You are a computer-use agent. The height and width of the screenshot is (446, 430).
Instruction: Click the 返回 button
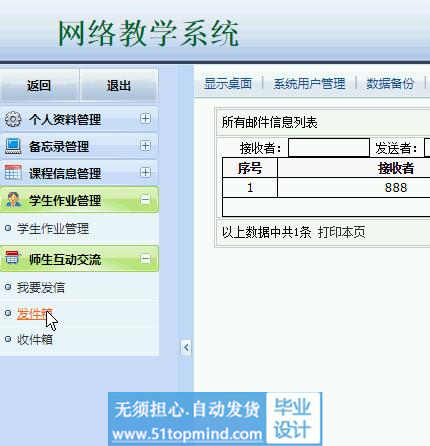[39, 85]
